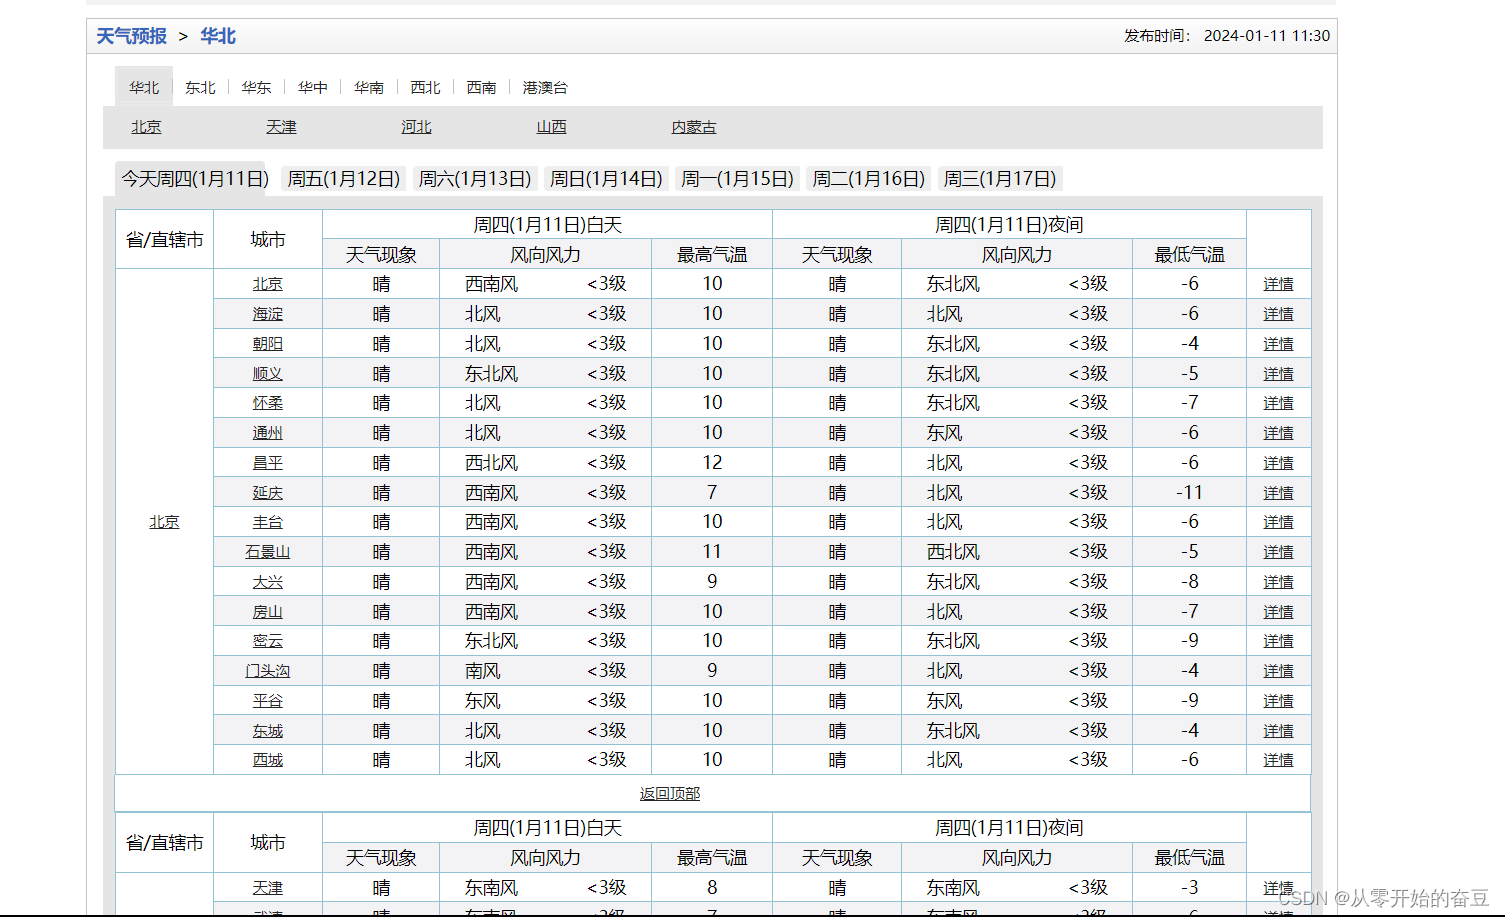The height and width of the screenshot is (917, 1505).
Task: Open the 房山 city link
Action: [267, 612]
